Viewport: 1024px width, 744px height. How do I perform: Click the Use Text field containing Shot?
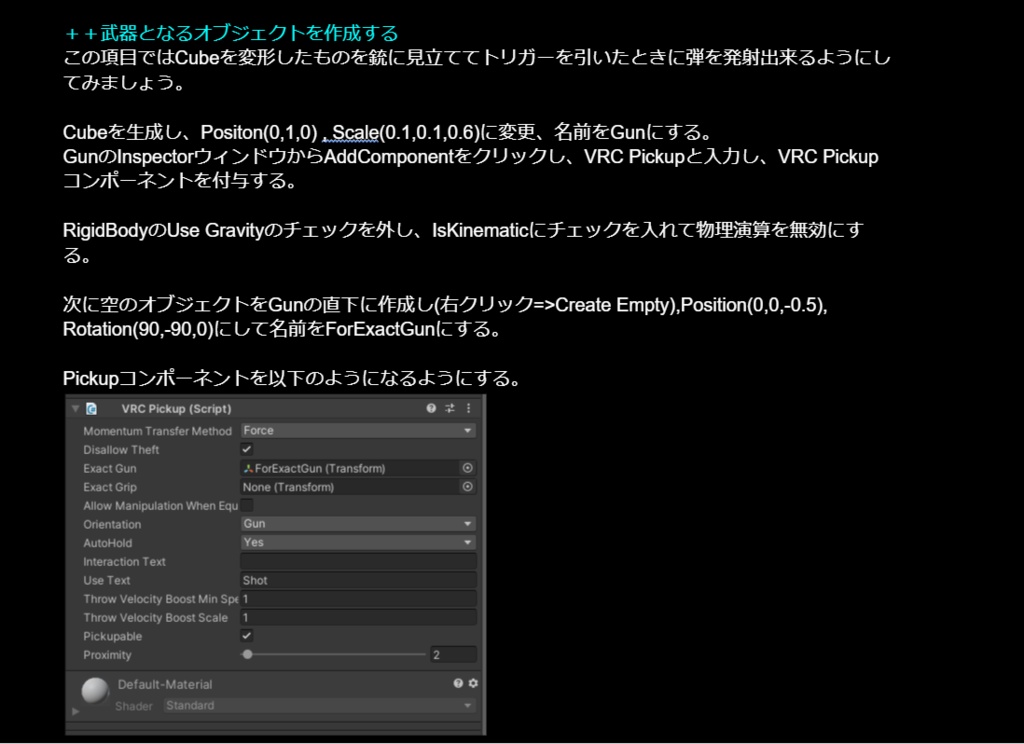(355, 580)
